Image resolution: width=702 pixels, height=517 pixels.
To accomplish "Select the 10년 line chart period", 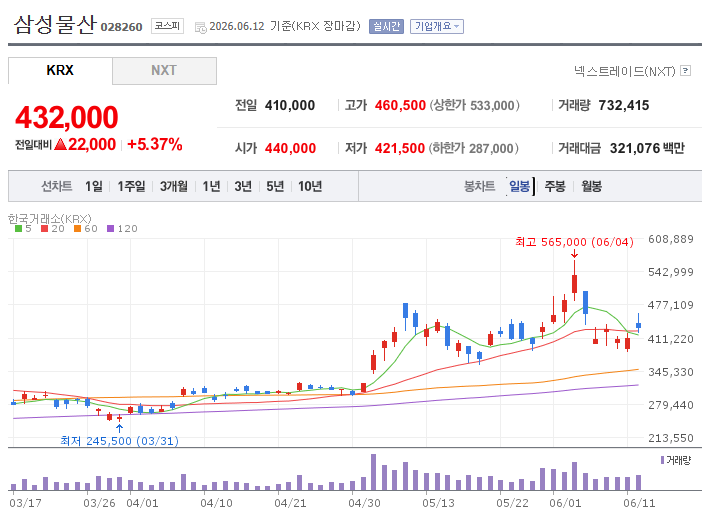I will (x=310, y=186).
